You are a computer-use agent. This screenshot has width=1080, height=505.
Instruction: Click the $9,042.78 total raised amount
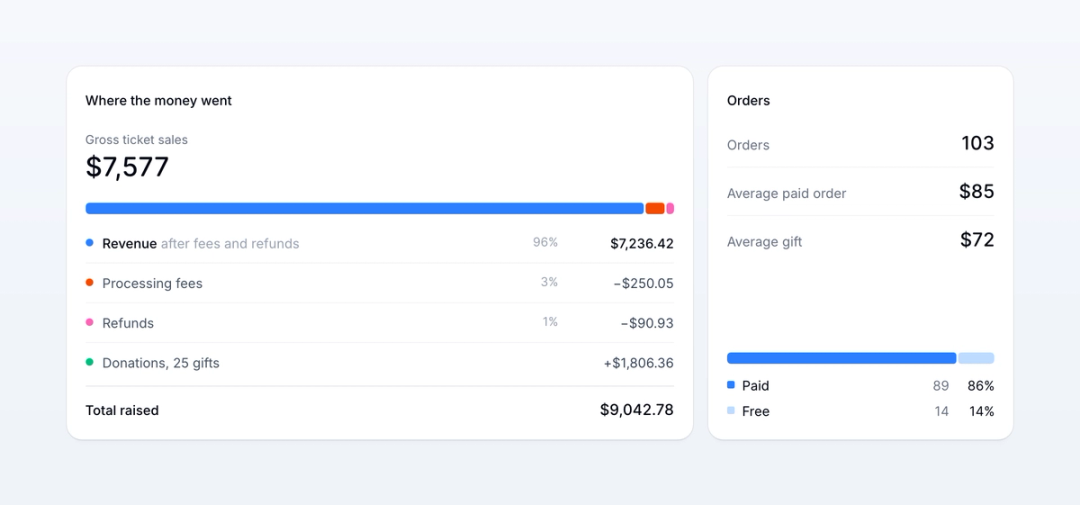[636, 410]
